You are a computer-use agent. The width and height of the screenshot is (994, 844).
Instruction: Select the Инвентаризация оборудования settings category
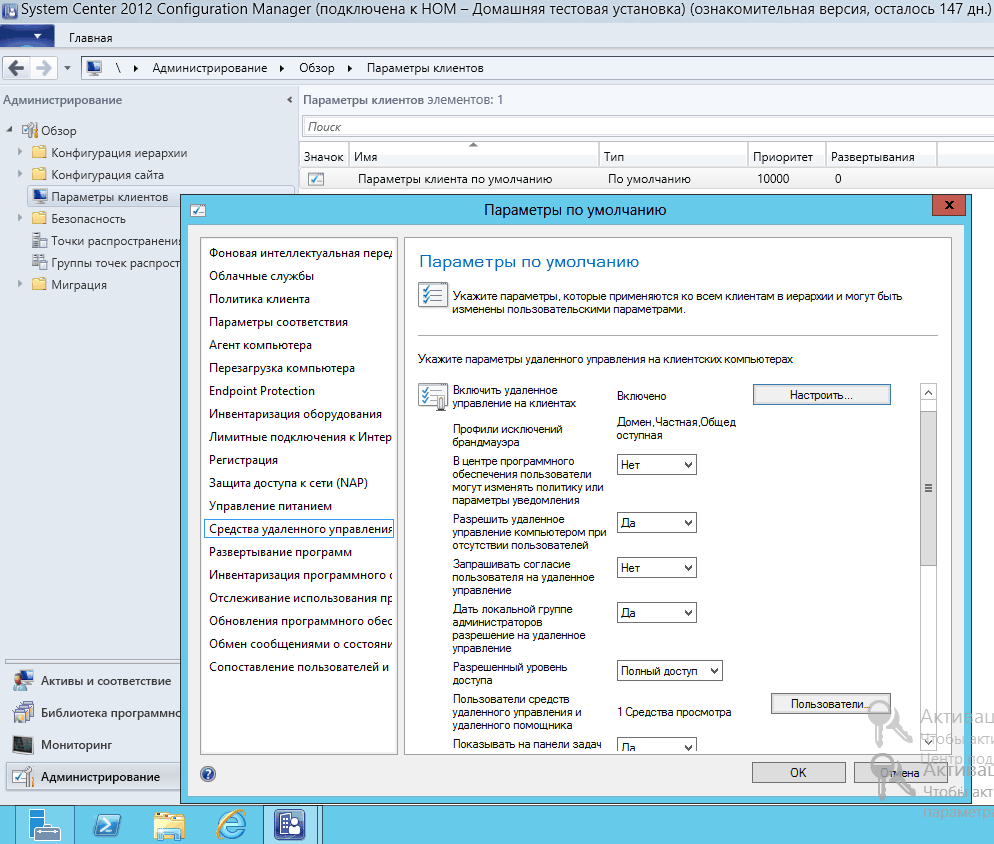pyautogui.click(x=299, y=414)
